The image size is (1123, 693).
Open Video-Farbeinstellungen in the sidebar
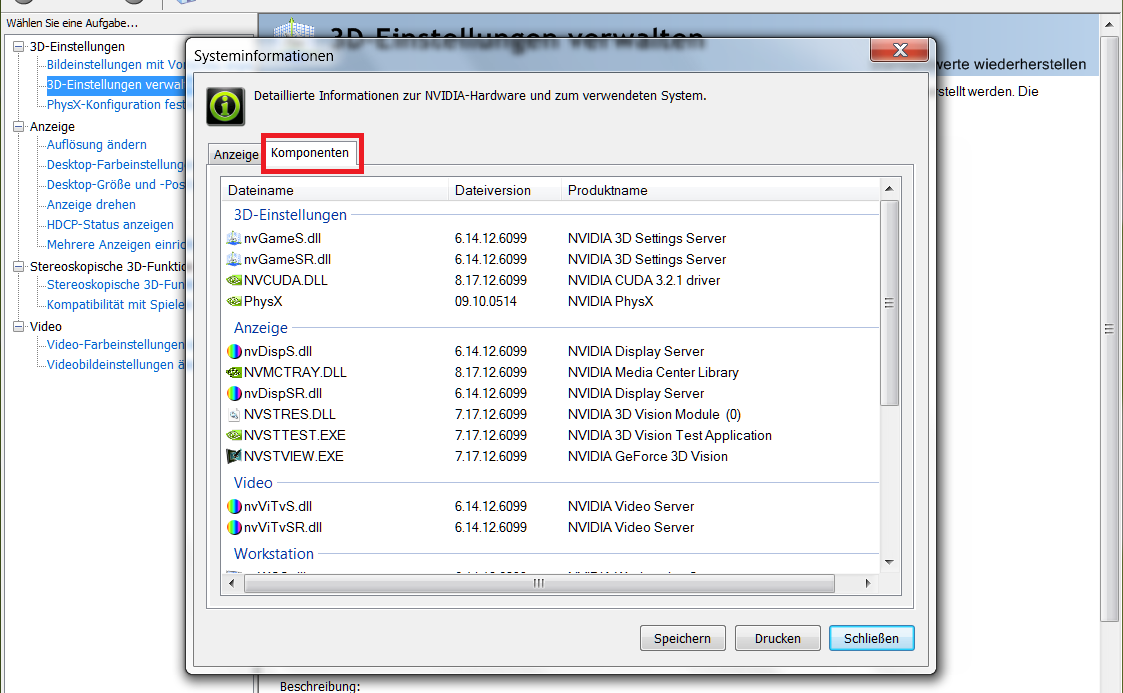click(x=115, y=345)
